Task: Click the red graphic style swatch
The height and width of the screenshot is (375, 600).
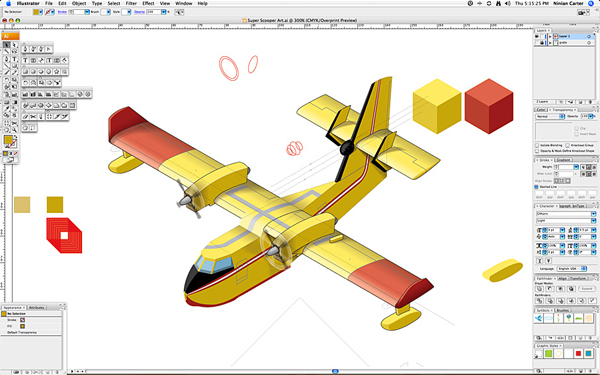Action: pyautogui.click(x=579, y=353)
